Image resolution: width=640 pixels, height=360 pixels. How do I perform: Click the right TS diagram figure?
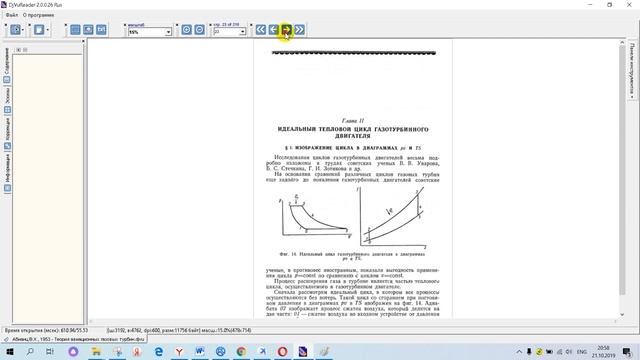[393, 217]
